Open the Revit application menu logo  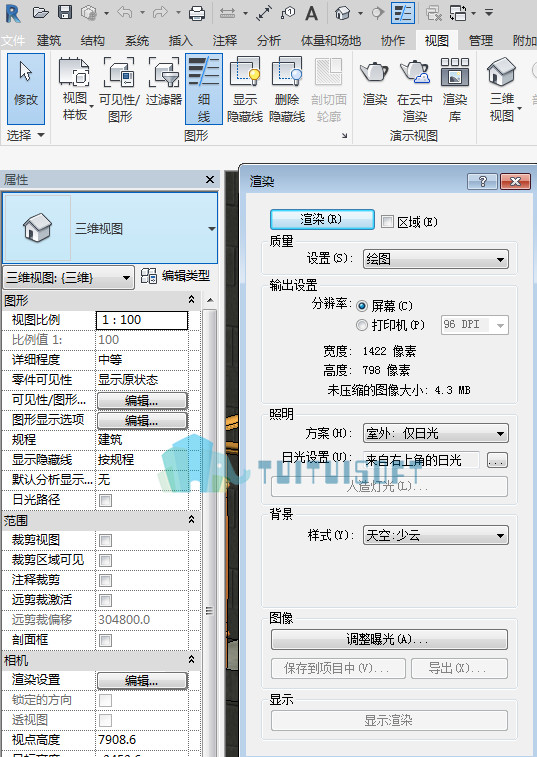pos(13,13)
